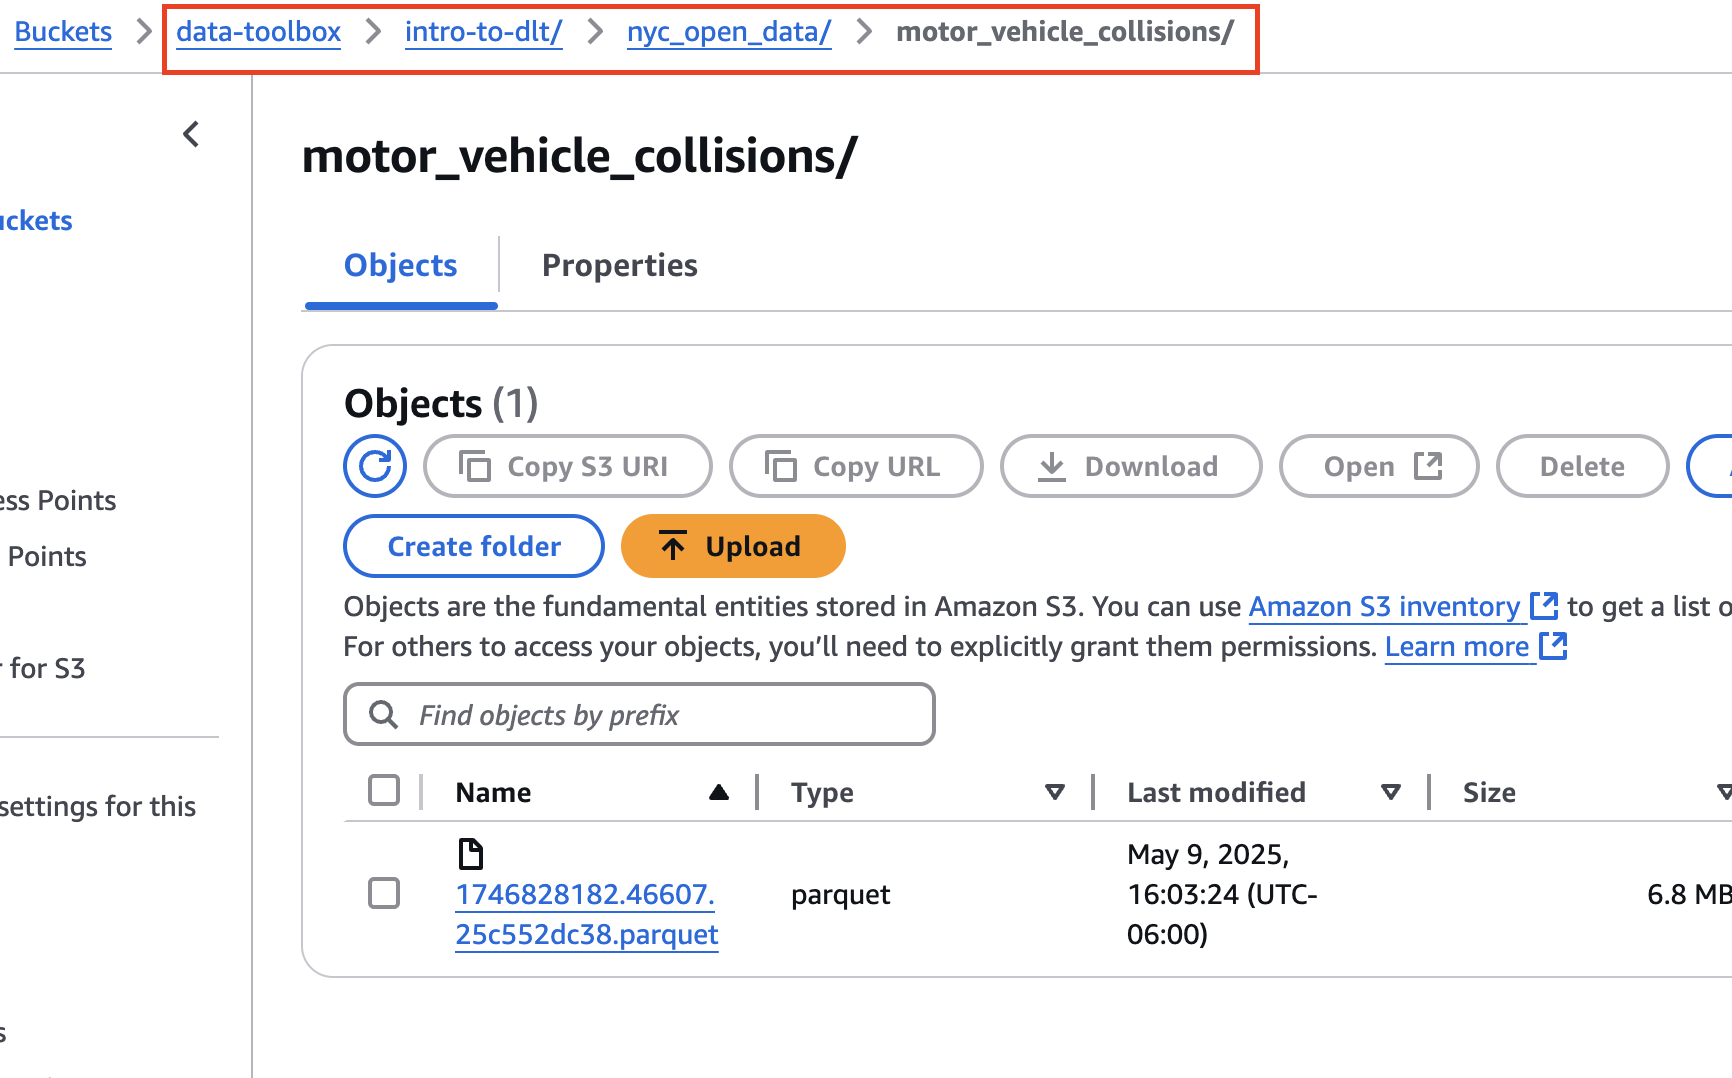Select the Objects tab
1732x1078 pixels.
click(399, 265)
